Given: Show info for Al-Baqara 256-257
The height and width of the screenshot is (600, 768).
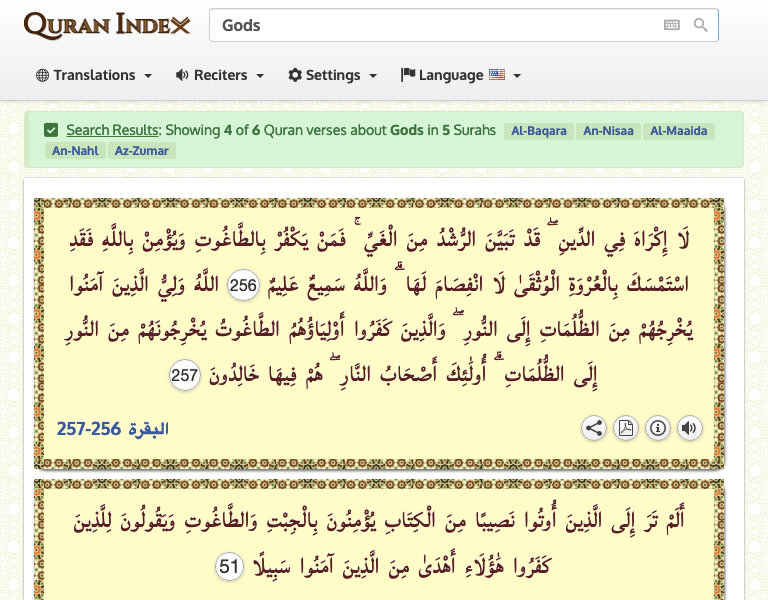Looking at the screenshot, I should point(657,428).
